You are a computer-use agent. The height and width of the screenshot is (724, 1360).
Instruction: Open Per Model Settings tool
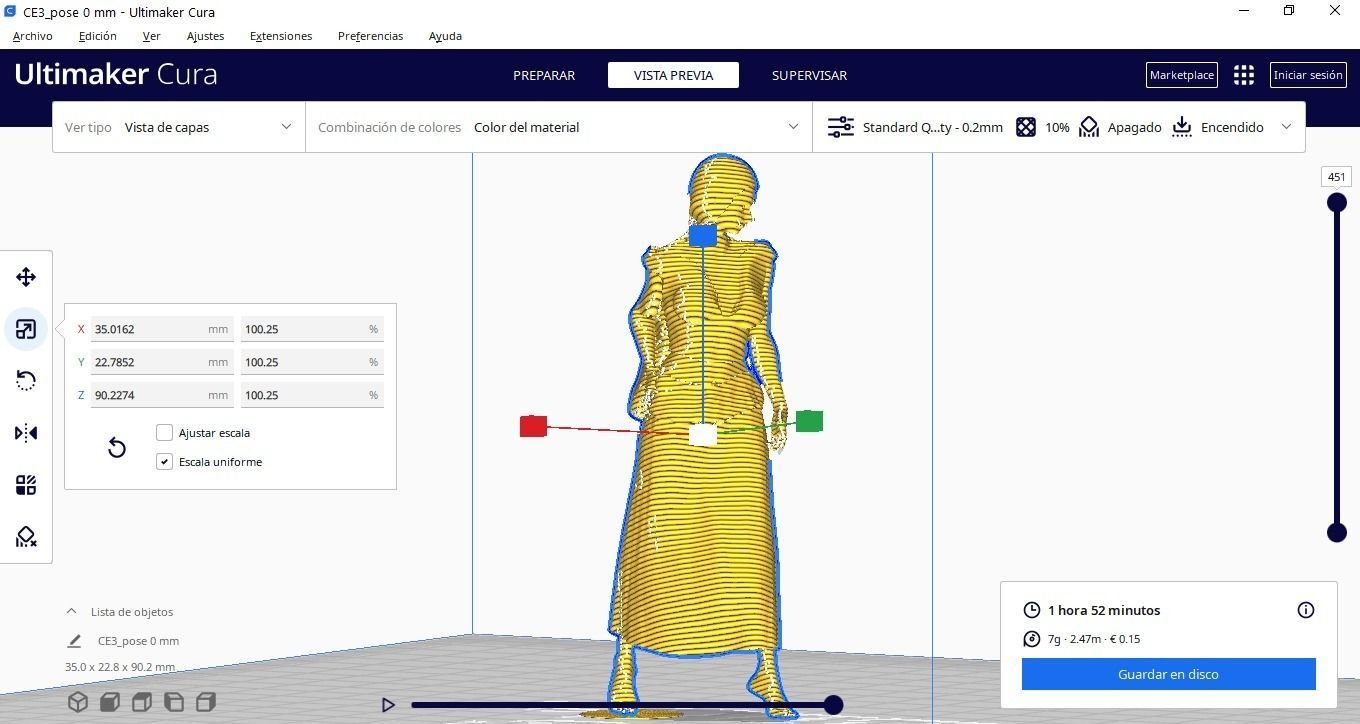coord(26,485)
